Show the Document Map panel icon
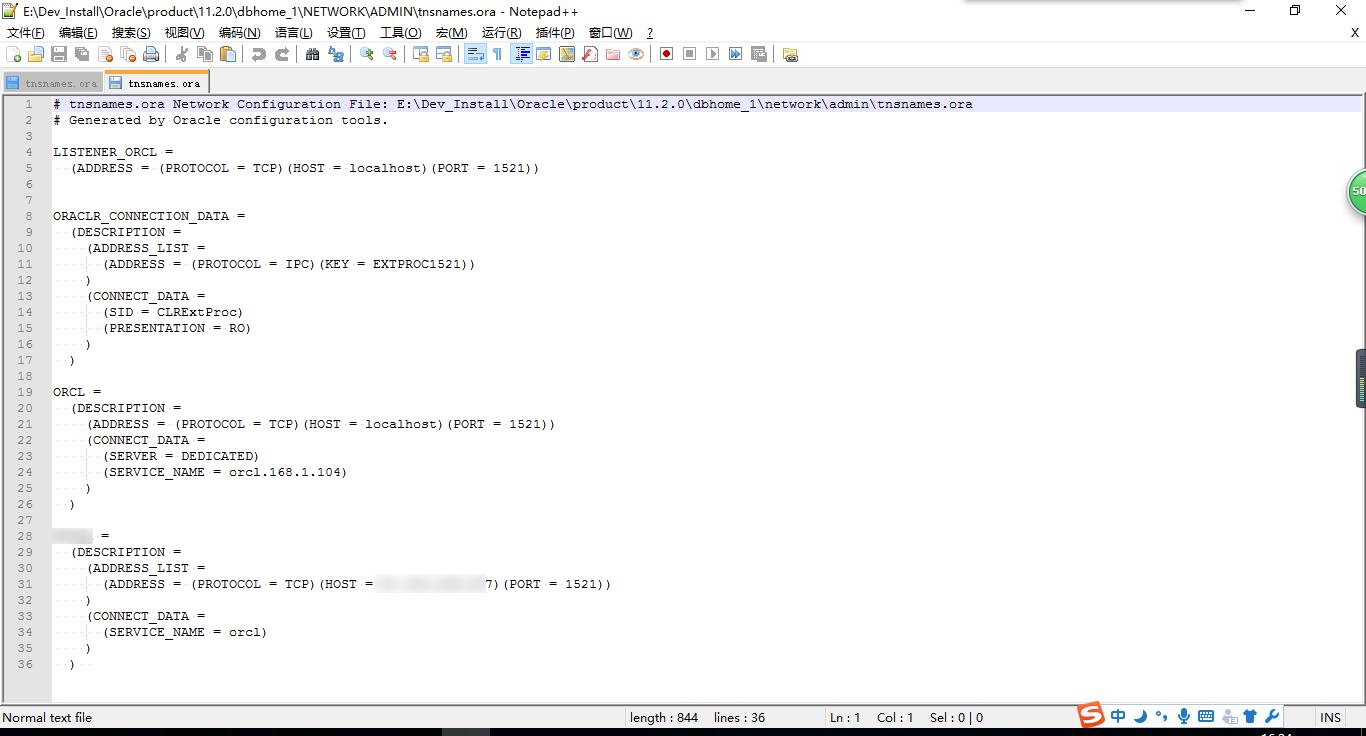The width and height of the screenshot is (1366, 736). click(567, 54)
